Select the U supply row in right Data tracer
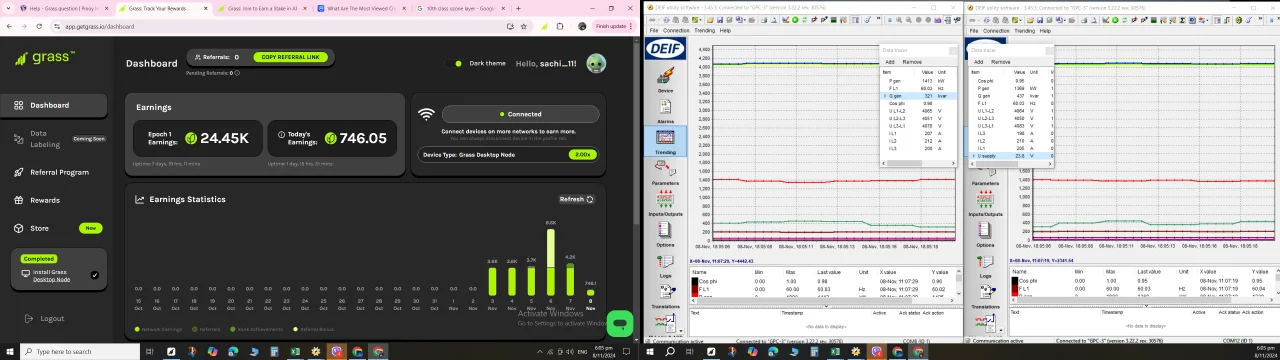Image resolution: width=1280 pixels, height=360 pixels. (x=1010, y=156)
